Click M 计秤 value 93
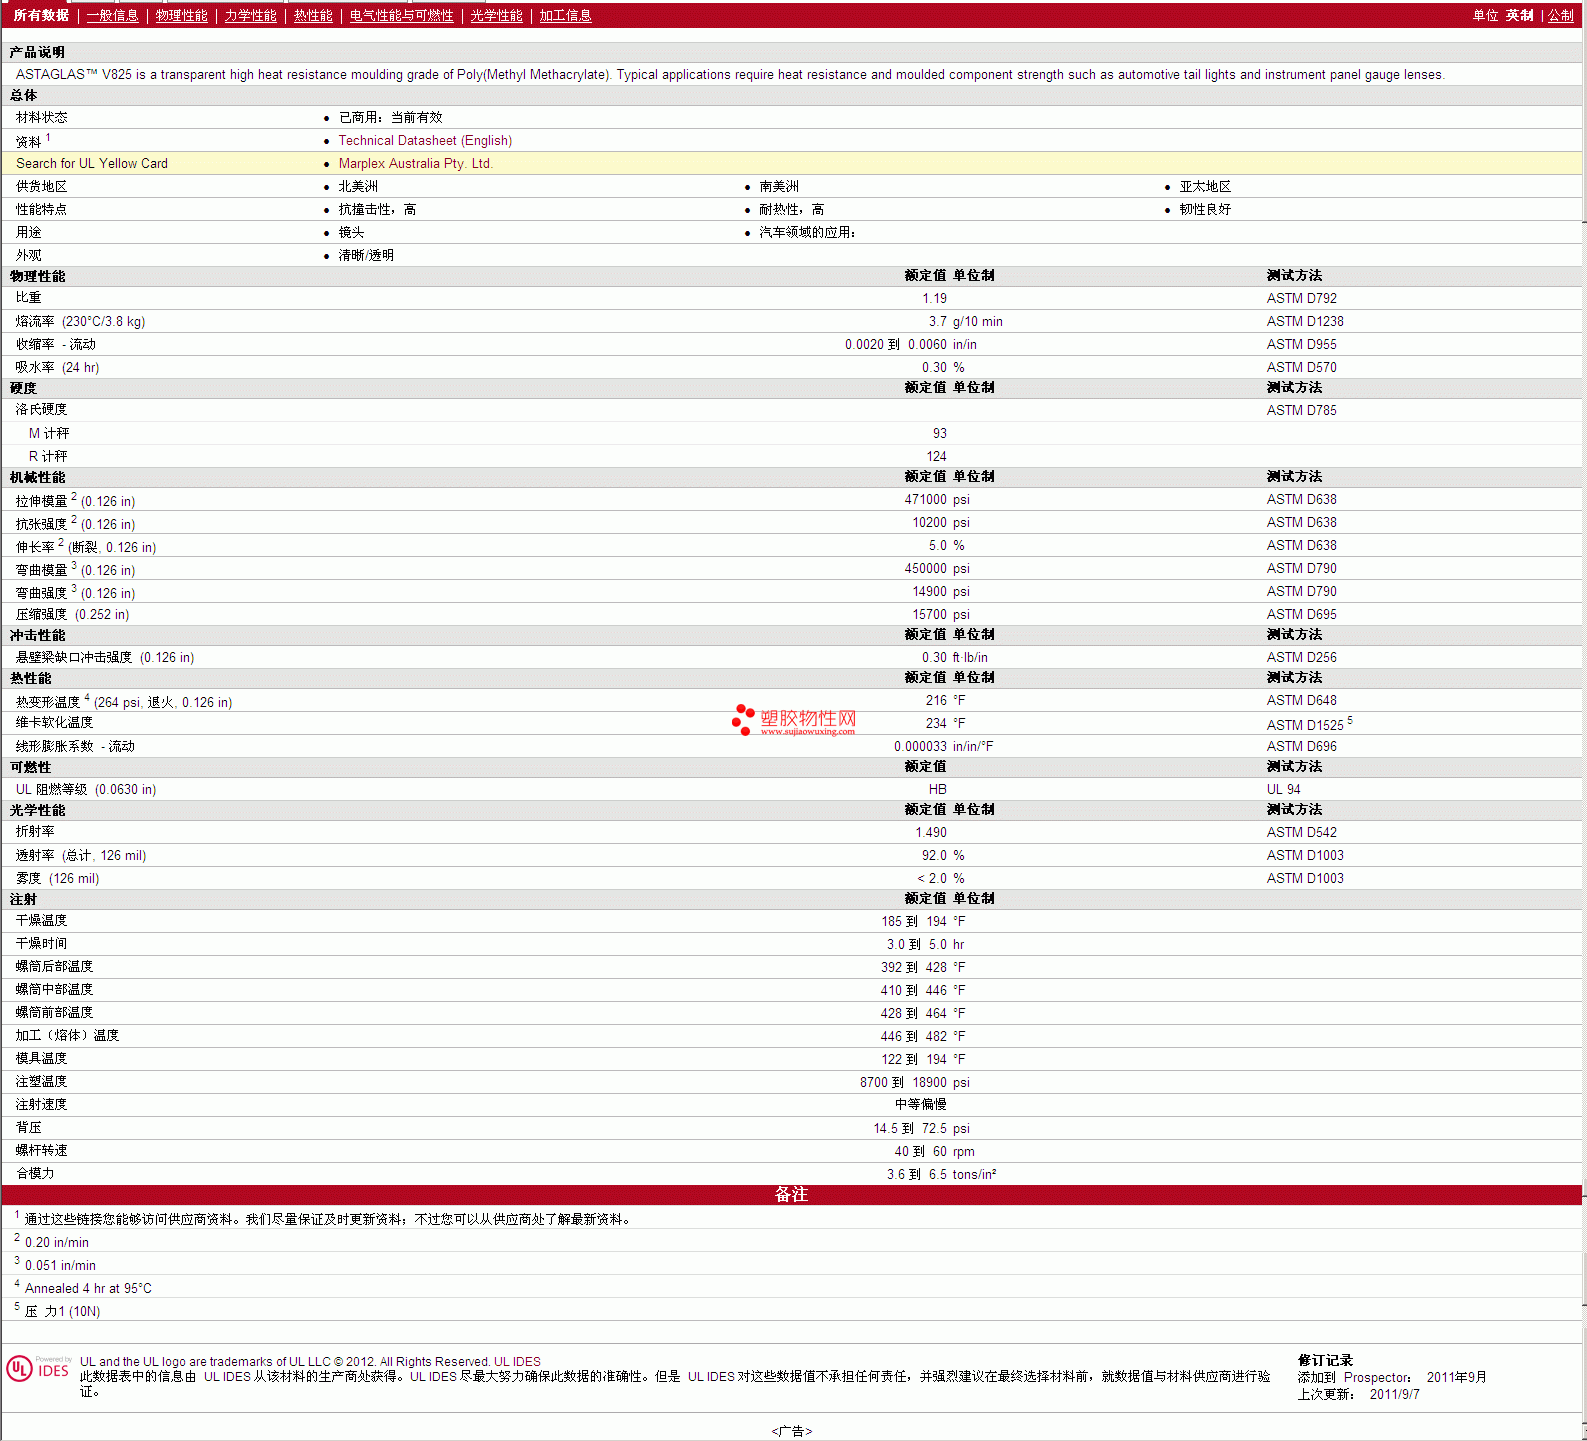 click(939, 433)
